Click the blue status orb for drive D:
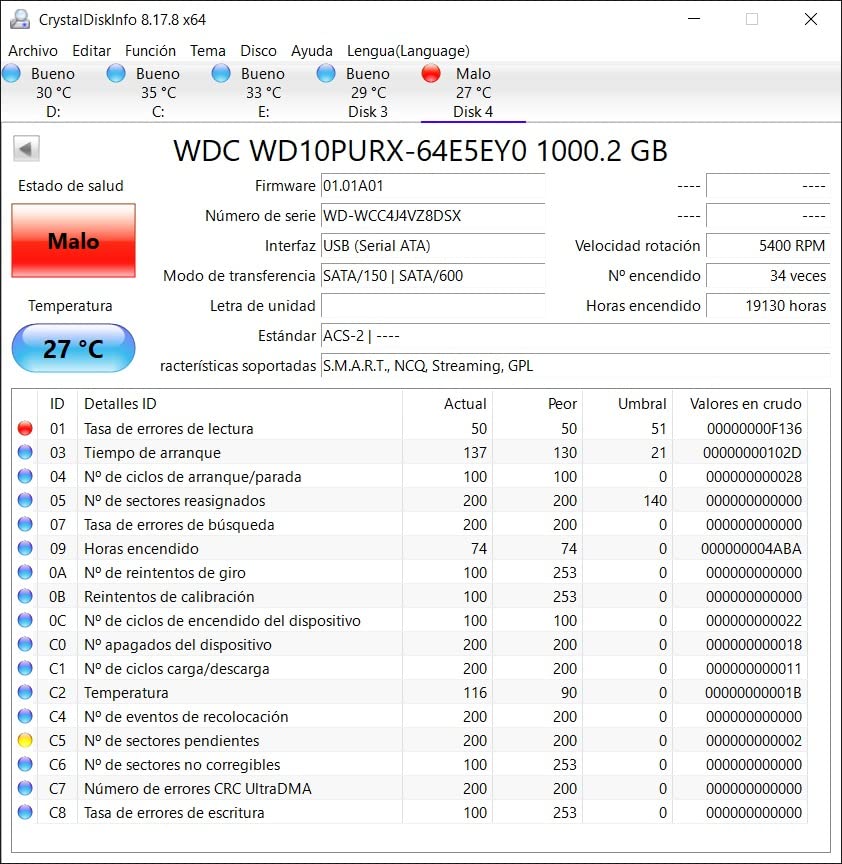Viewport: 842px width, 864px height. 12,73
